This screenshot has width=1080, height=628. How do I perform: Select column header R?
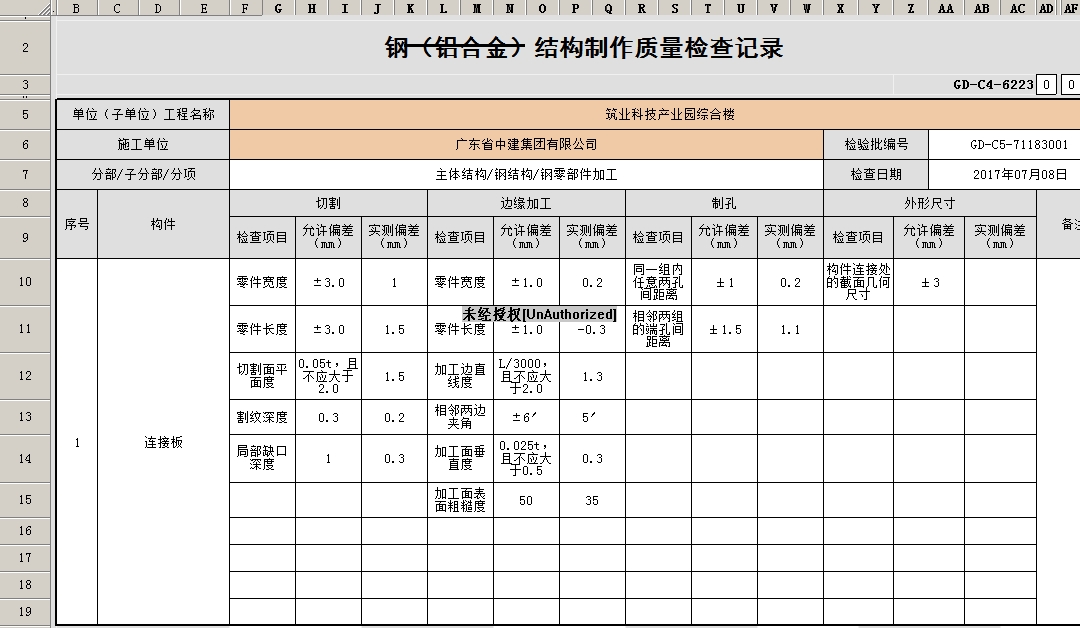click(x=642, y=8)
